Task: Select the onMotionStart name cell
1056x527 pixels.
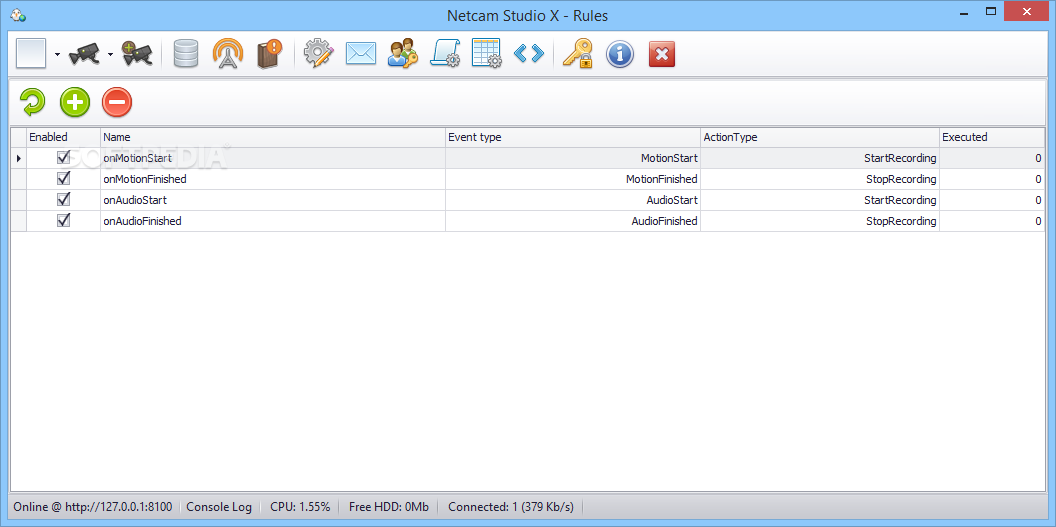Action: (273, 158)
